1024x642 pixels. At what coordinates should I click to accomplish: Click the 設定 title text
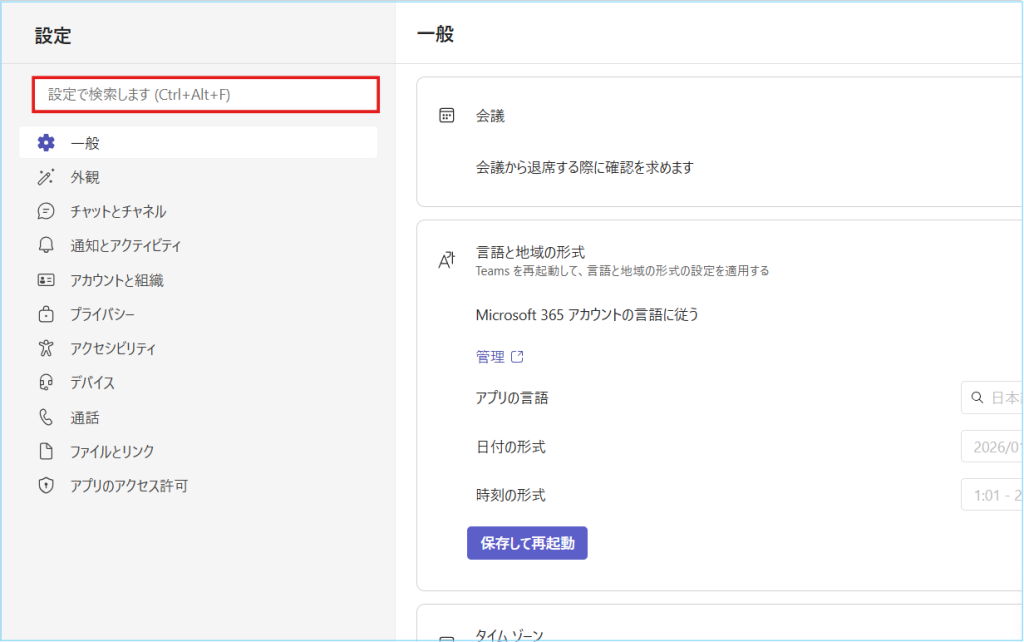tap(53, 35)
